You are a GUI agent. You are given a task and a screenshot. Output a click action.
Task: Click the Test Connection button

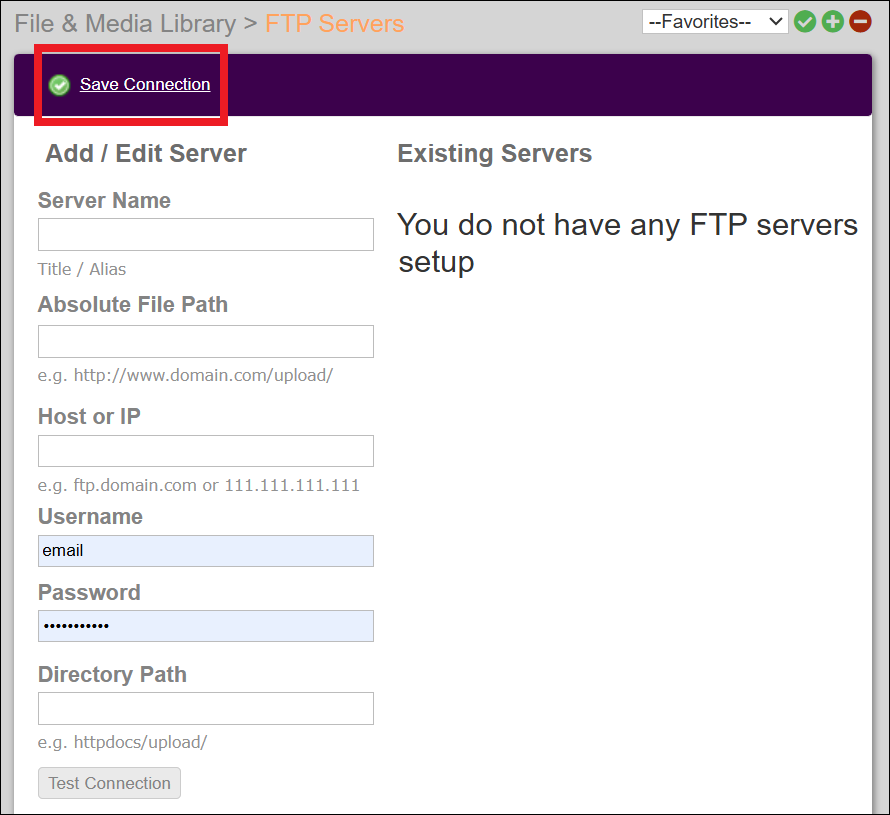(x=110, y=783)
